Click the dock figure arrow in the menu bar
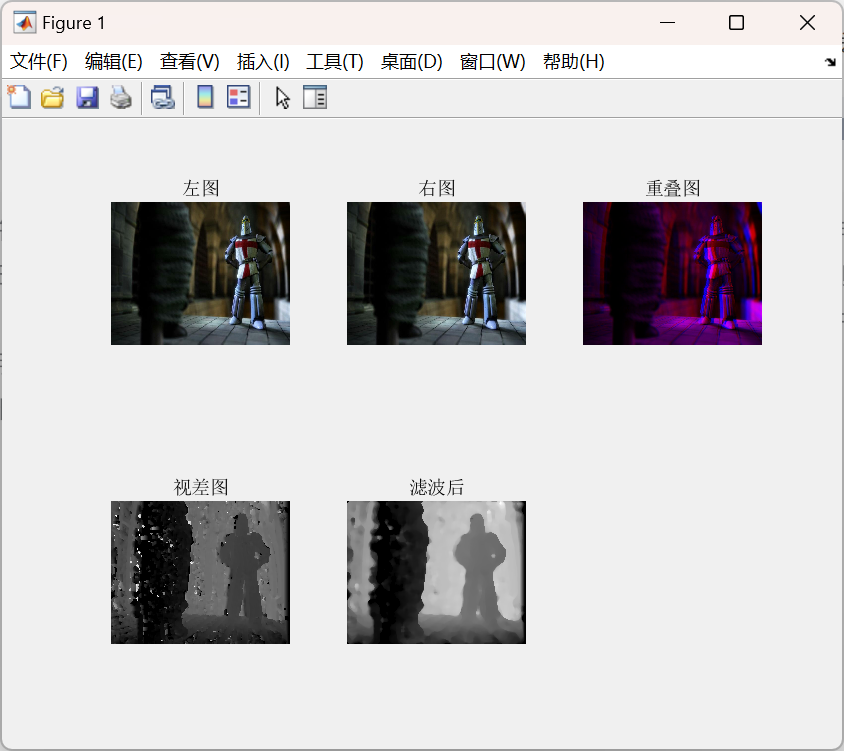The image size is (844, 751). (x=830, y=62)
